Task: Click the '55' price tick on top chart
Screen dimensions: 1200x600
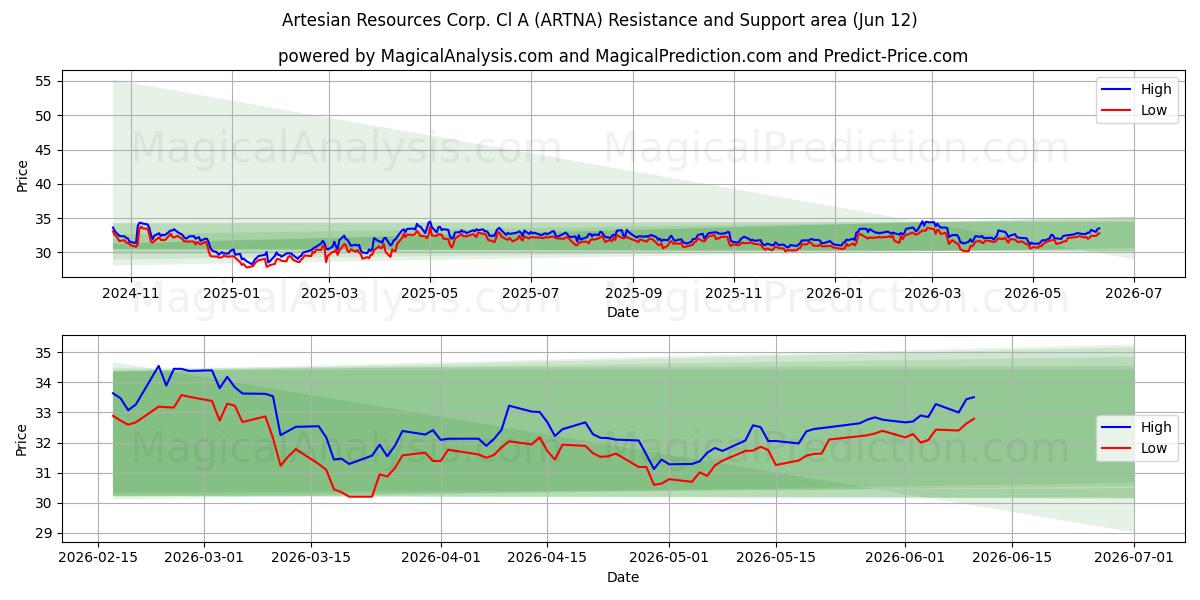Action: 45,81
